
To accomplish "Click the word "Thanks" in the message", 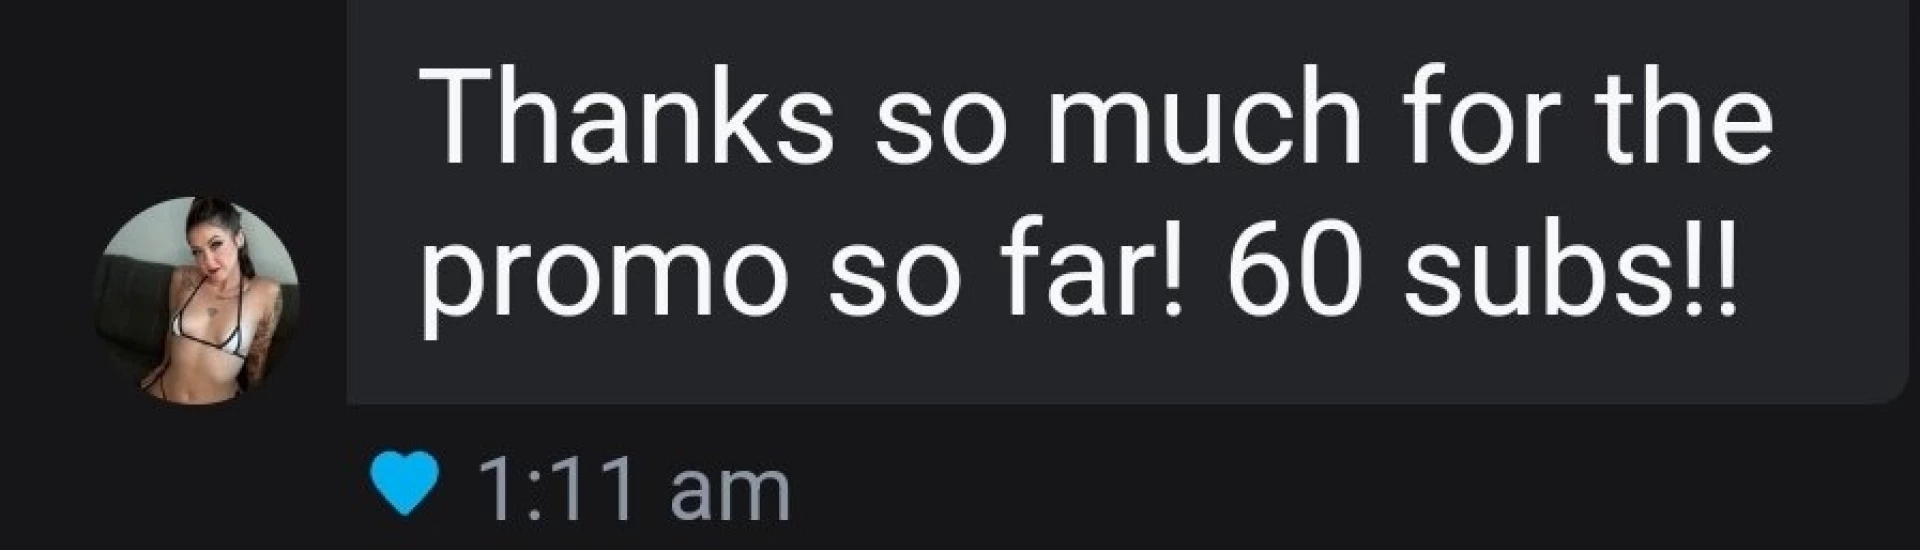I will (626, 119).
